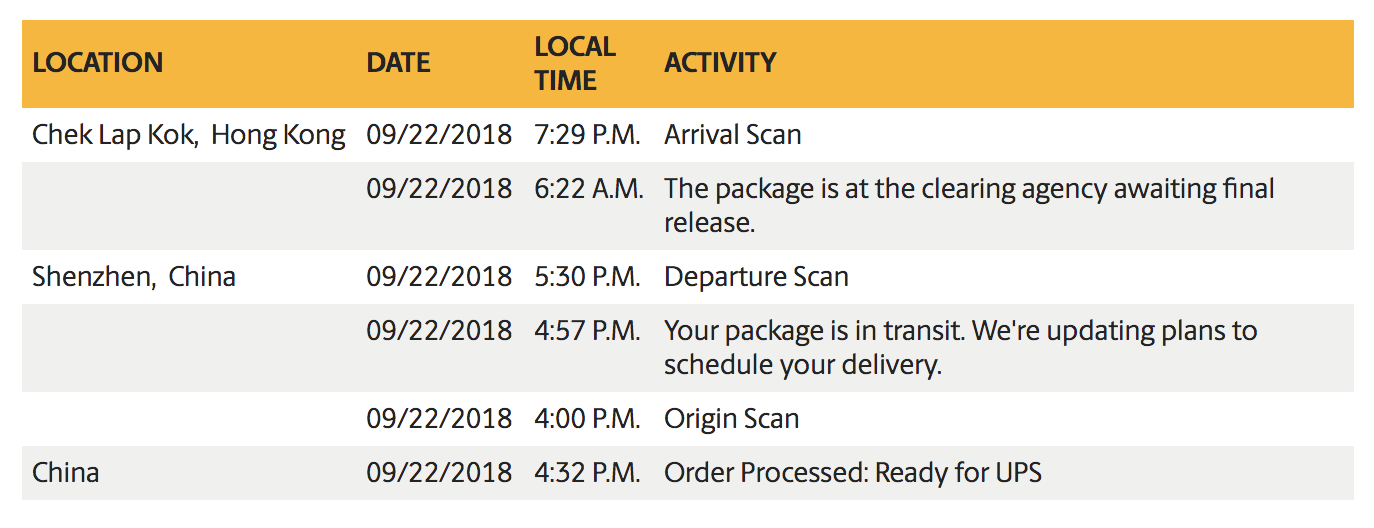The image size is (1374, 528).
Task: Select the Arrival Scan activity text
Action: [733, 134]
